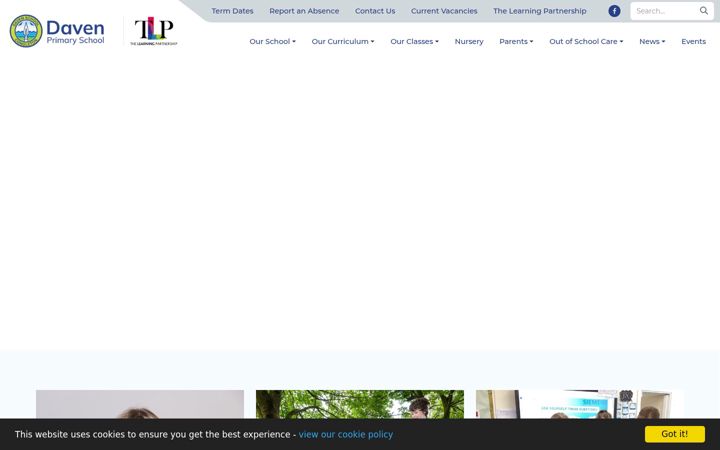Click the Daven Primary School name text
Screen dimensions: 720x450
pos(75,32)
